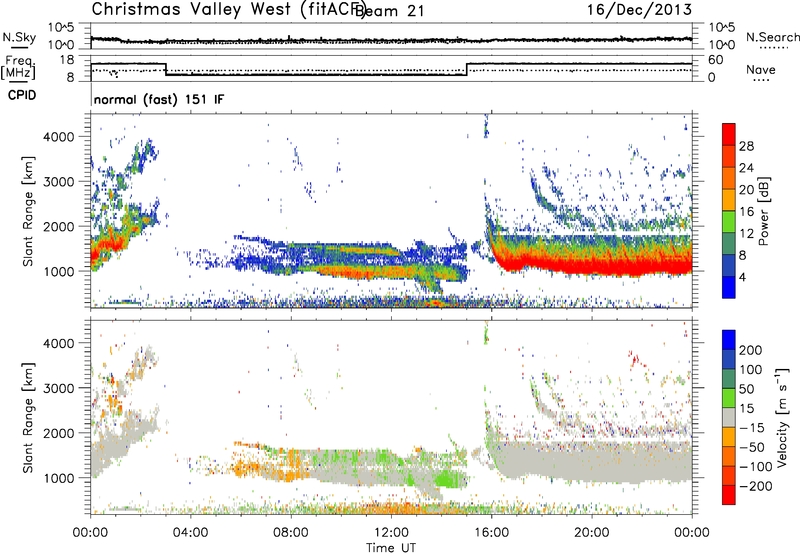Click the "2000" tick in the Velocity panel

click(x=58, y=433)
